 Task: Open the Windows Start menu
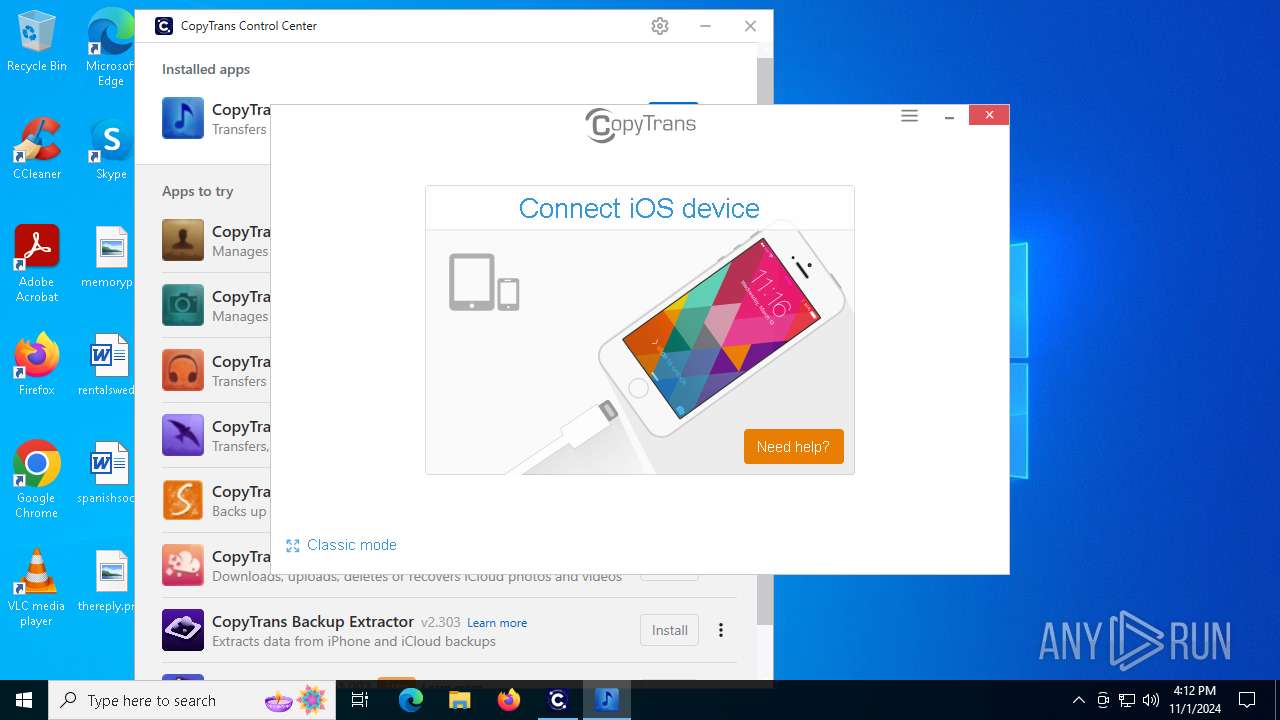(24, 700)
